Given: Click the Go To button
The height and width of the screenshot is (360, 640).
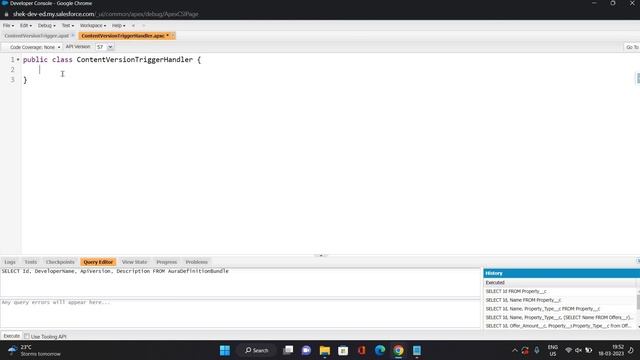Looking at the screenshot, I should point(632,47).
